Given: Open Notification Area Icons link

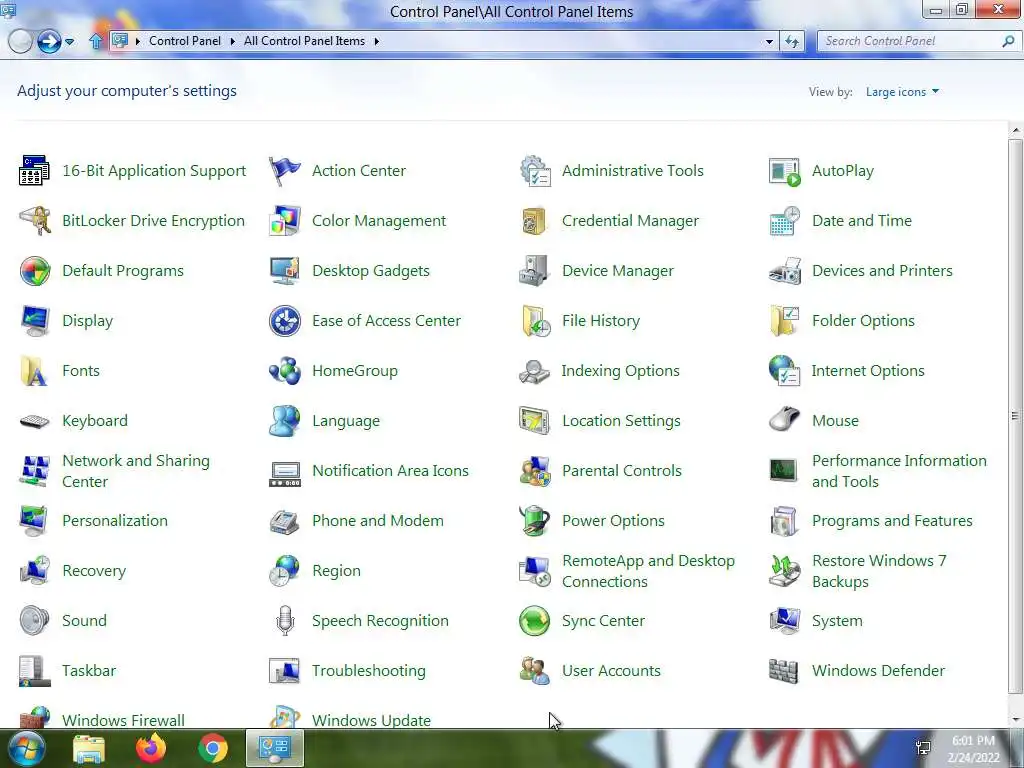Looking at the screenshot, I should pyautogui.click(x=391, y=470).
